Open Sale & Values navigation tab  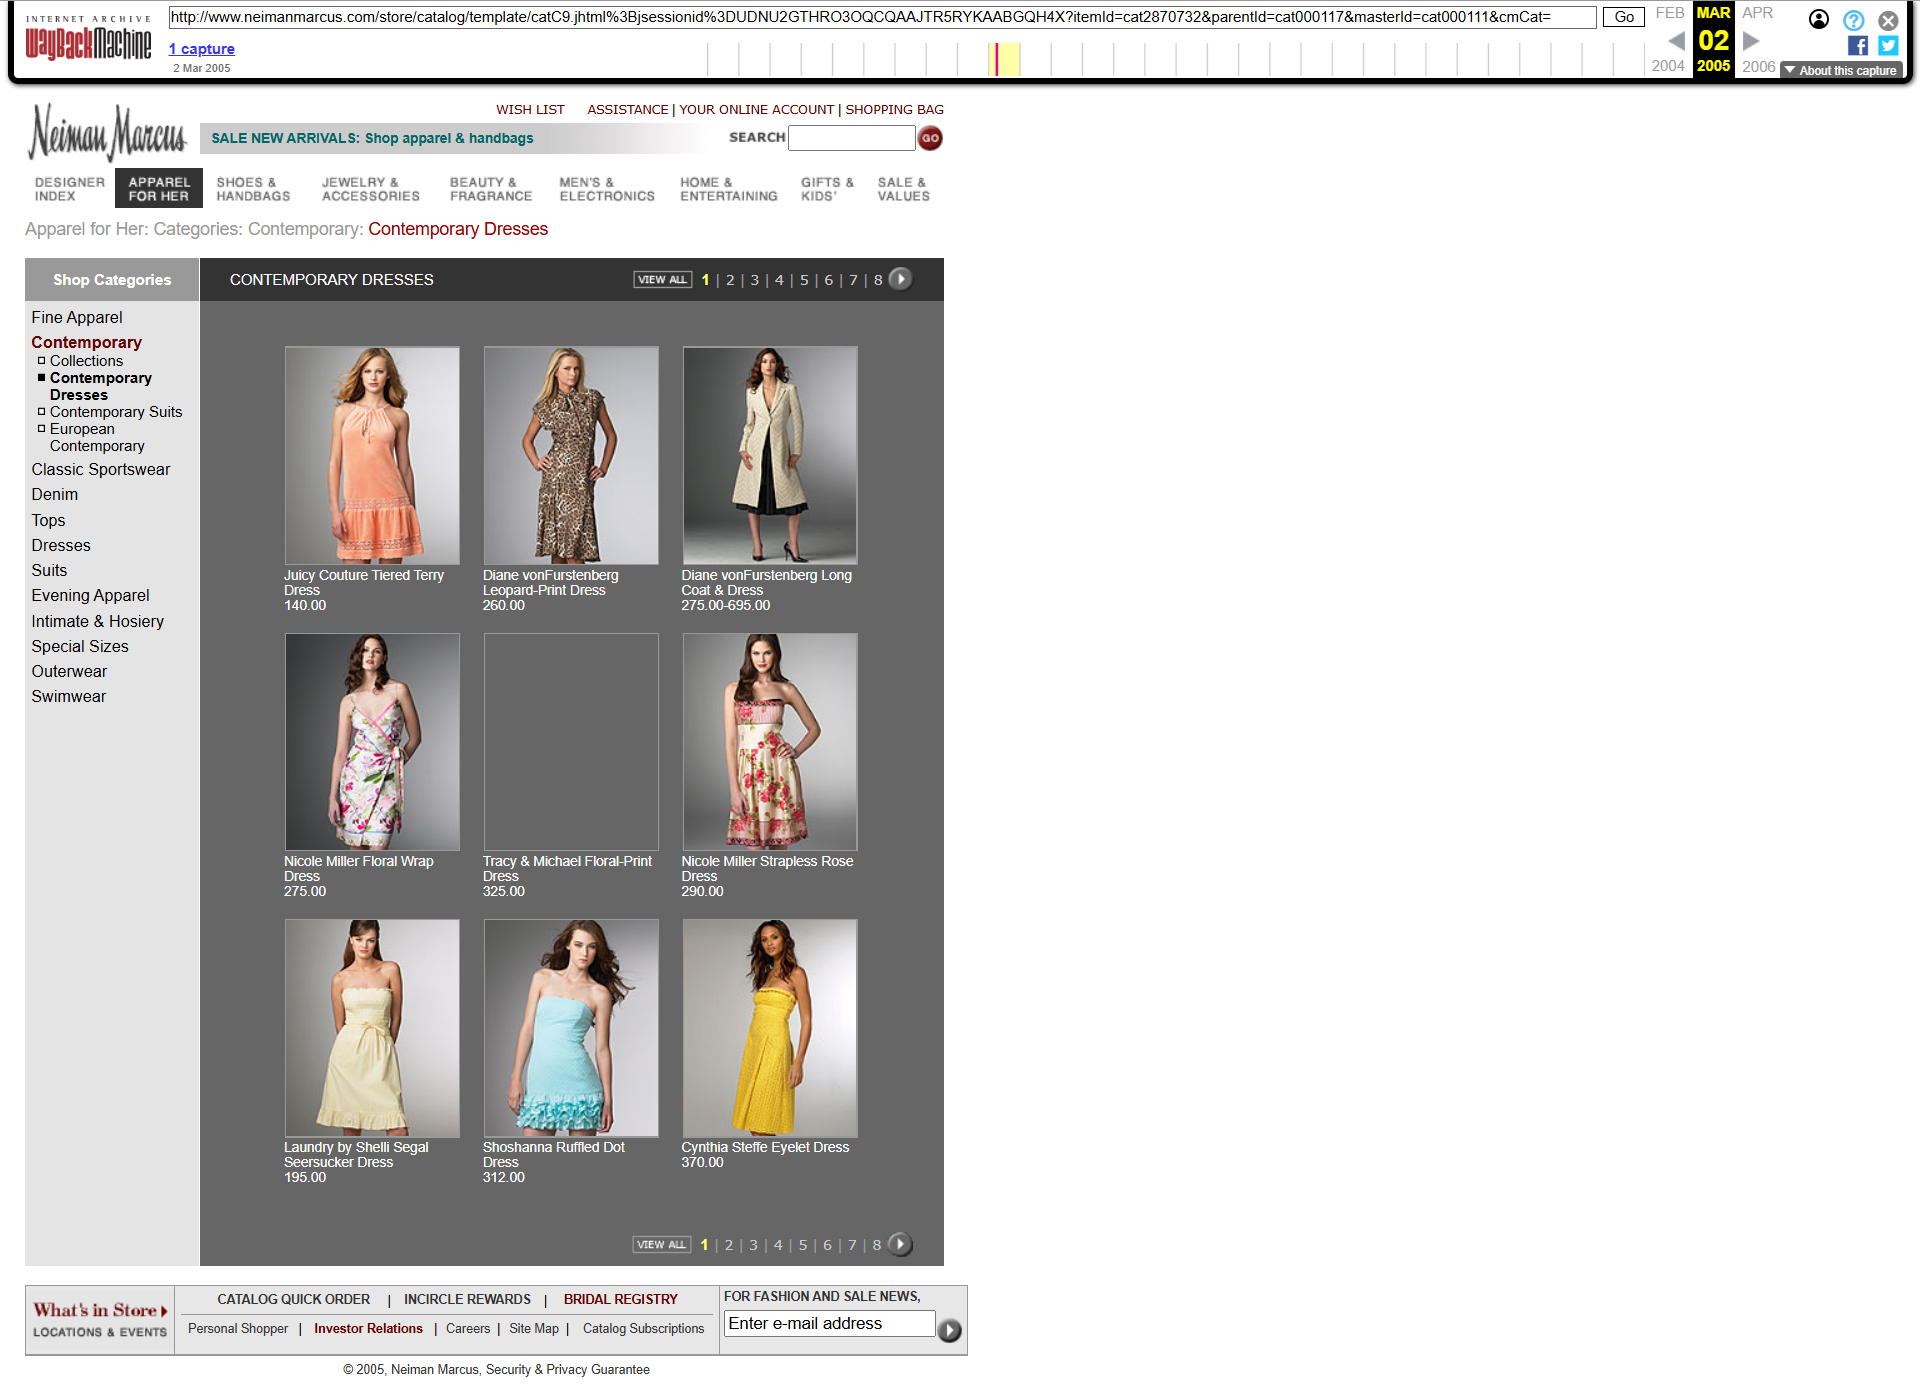[x=903, y=189]
